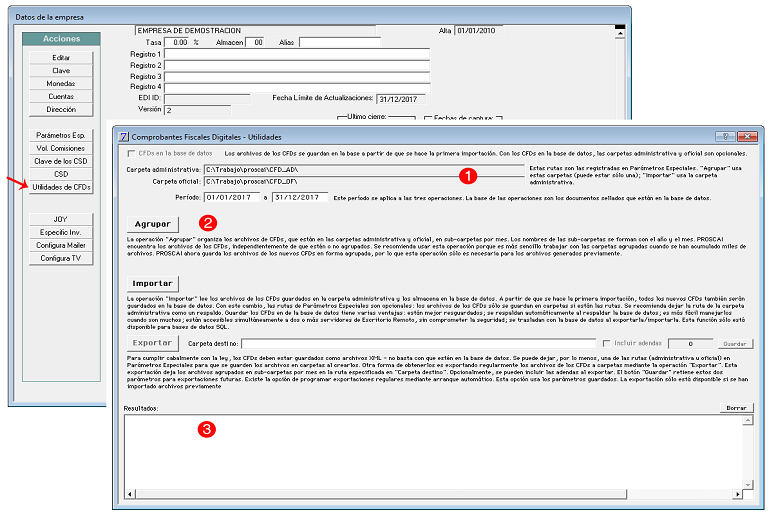
Task: Click the Agrupar button
Action: [153, 224]
